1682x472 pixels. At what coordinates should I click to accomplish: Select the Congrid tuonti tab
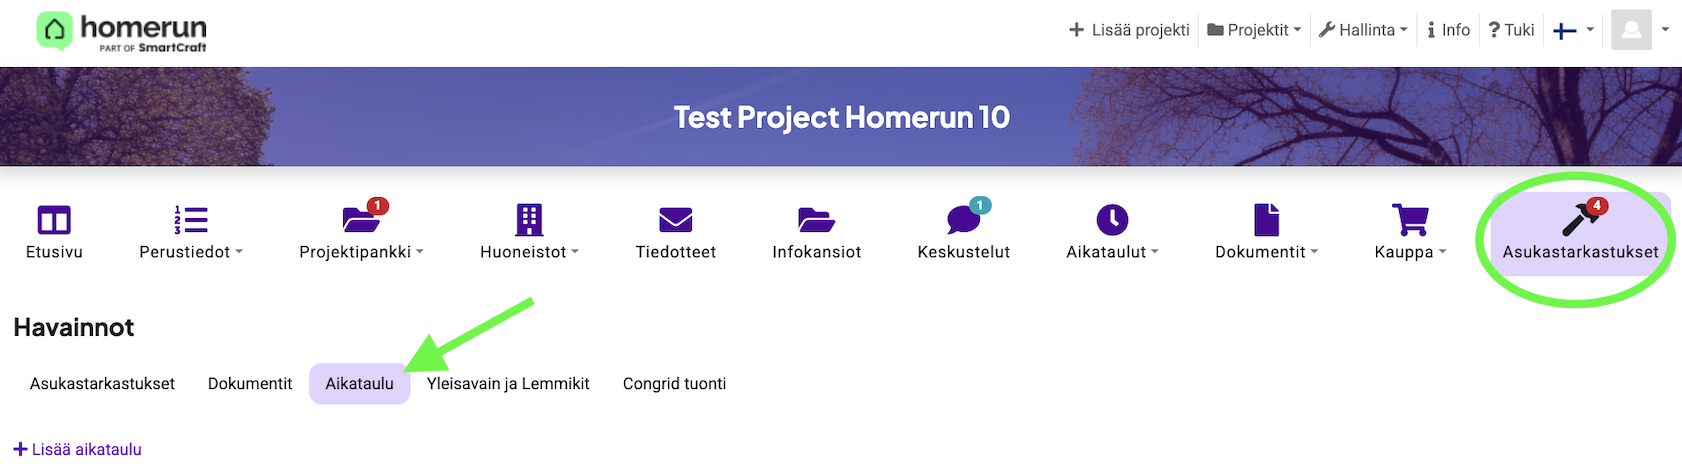pyautogui.click(x=674, y=384)
